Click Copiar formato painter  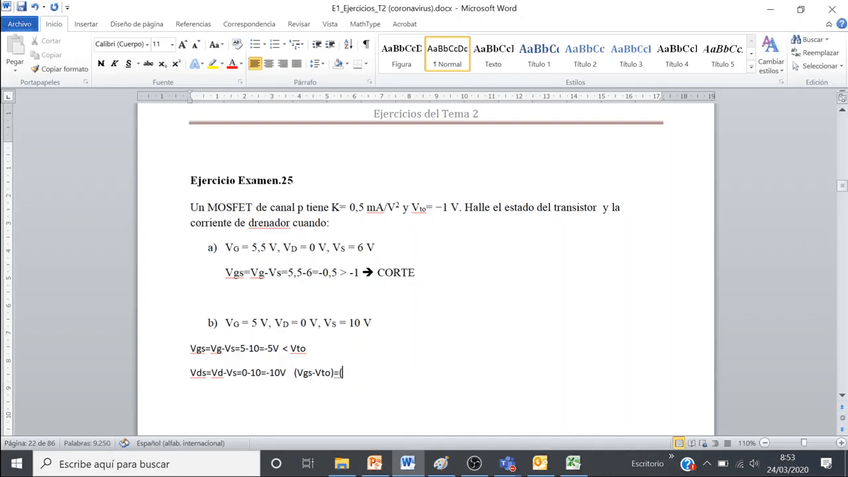(59, 69)
